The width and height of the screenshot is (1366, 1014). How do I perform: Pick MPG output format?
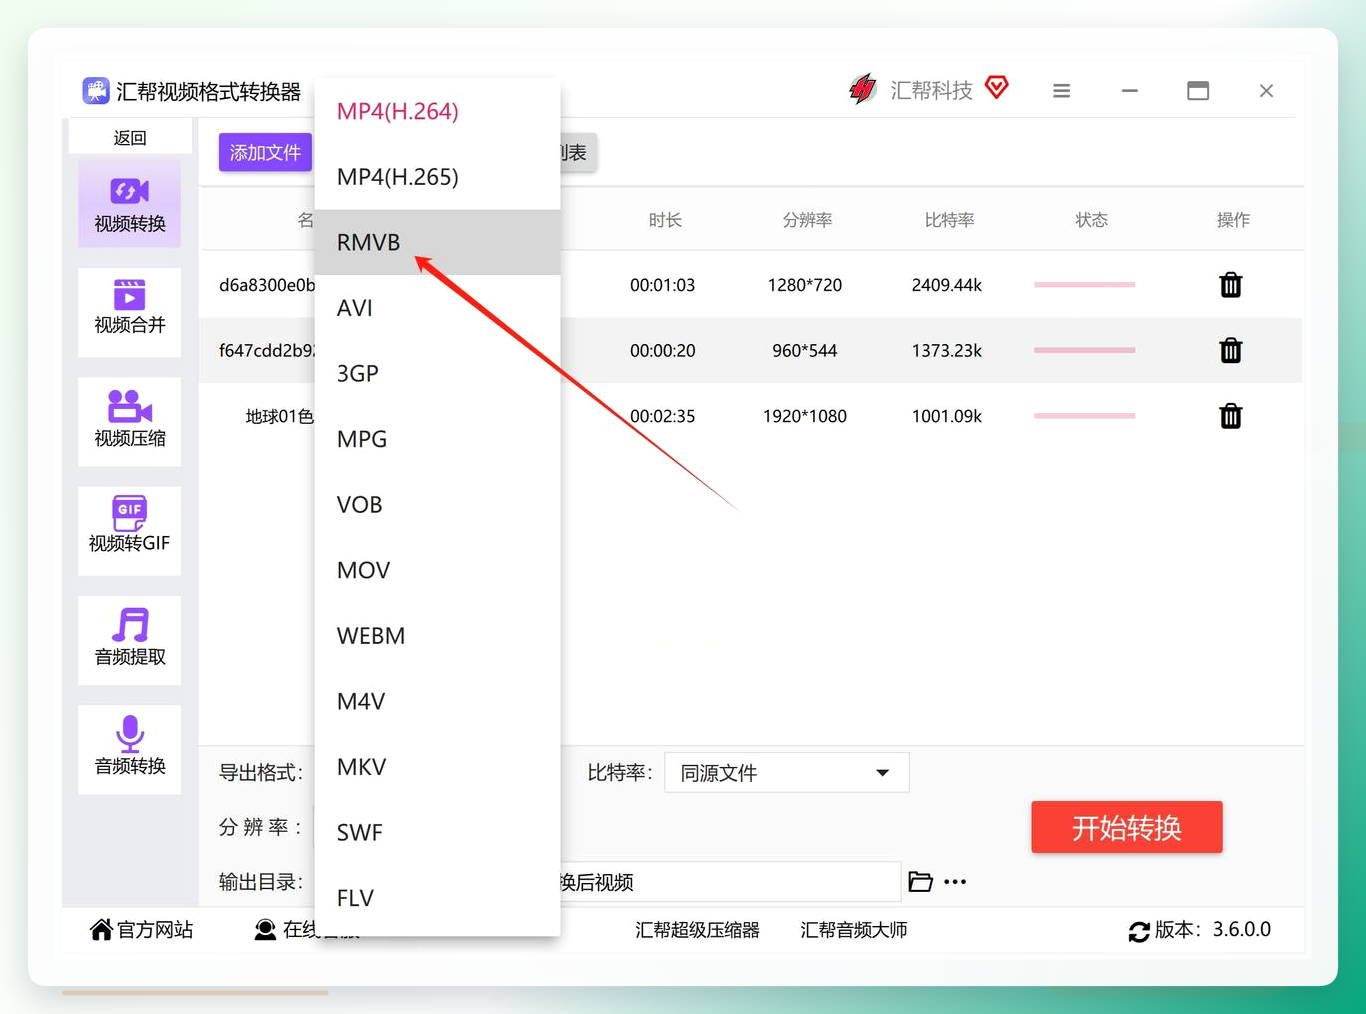[x=437, y=439]
